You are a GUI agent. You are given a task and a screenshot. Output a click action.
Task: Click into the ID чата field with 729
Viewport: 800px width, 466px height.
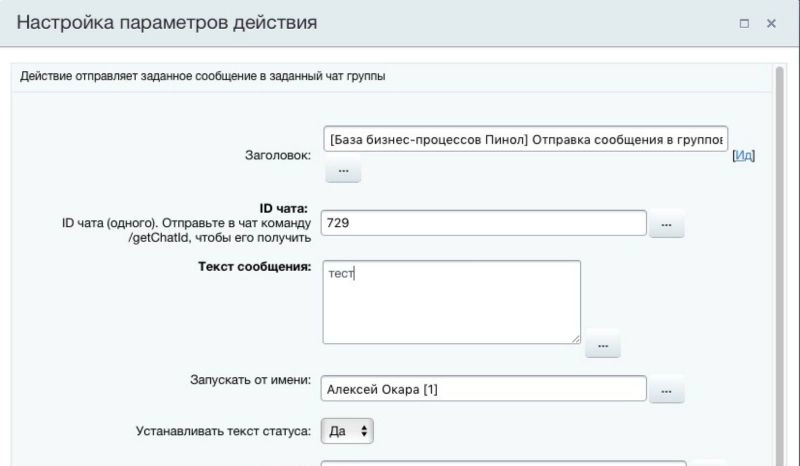tap(484, 222)
